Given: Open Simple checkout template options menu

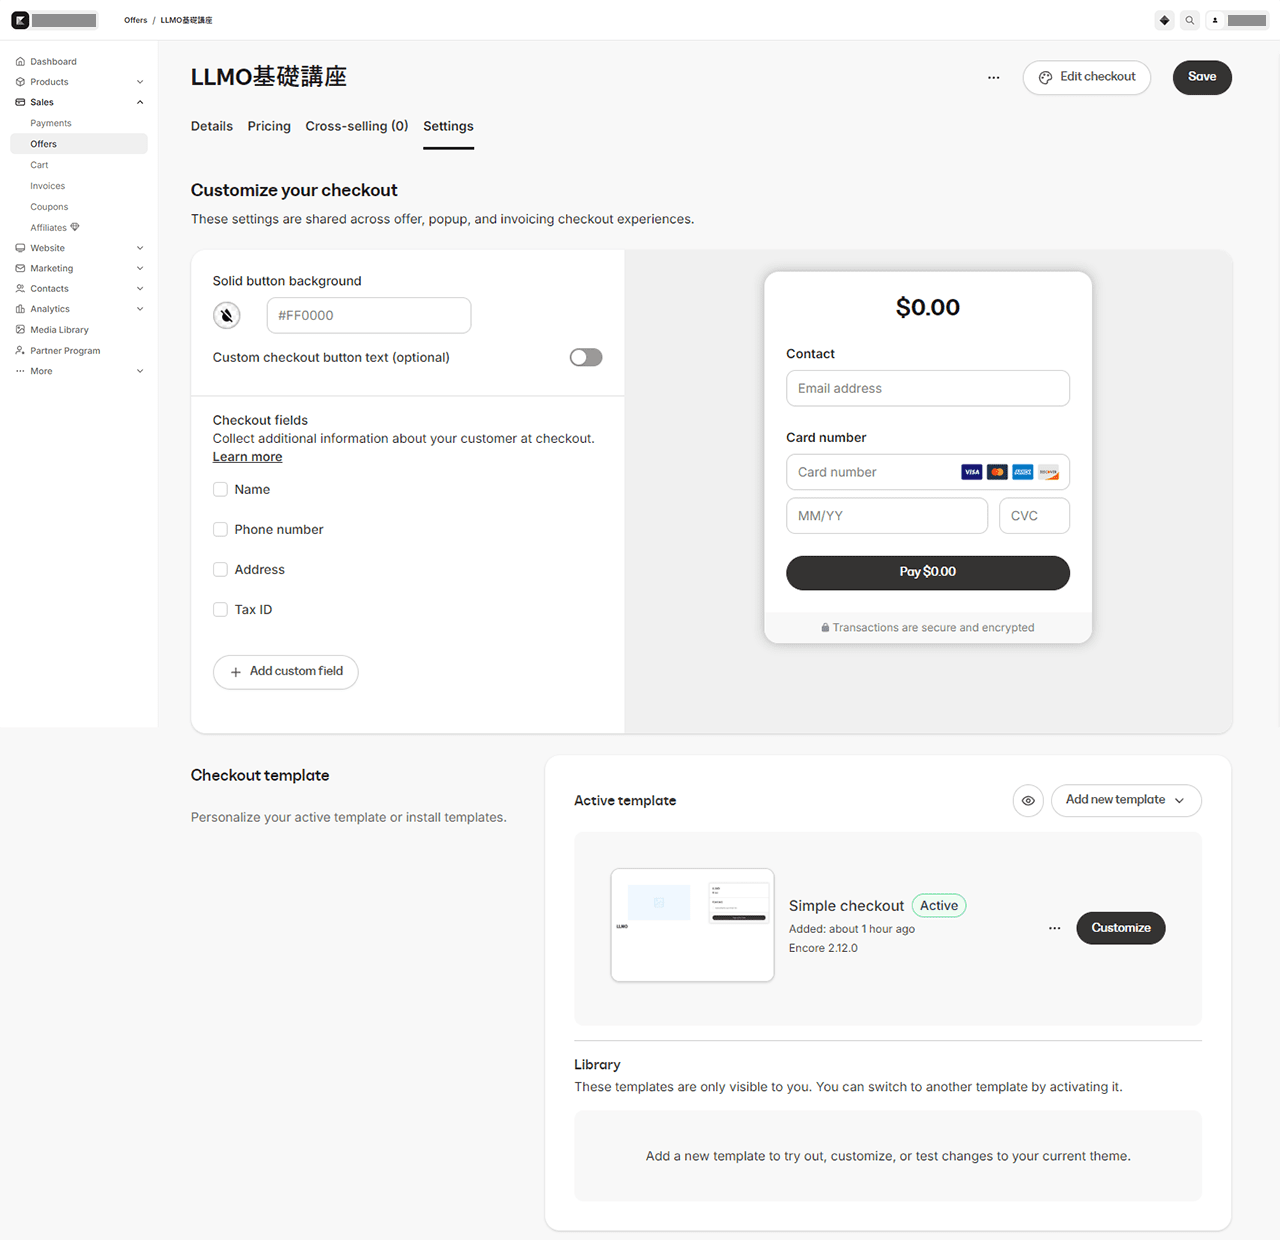Looking at the screenshot, I should pyautogui.click(x=1054, y=928).
